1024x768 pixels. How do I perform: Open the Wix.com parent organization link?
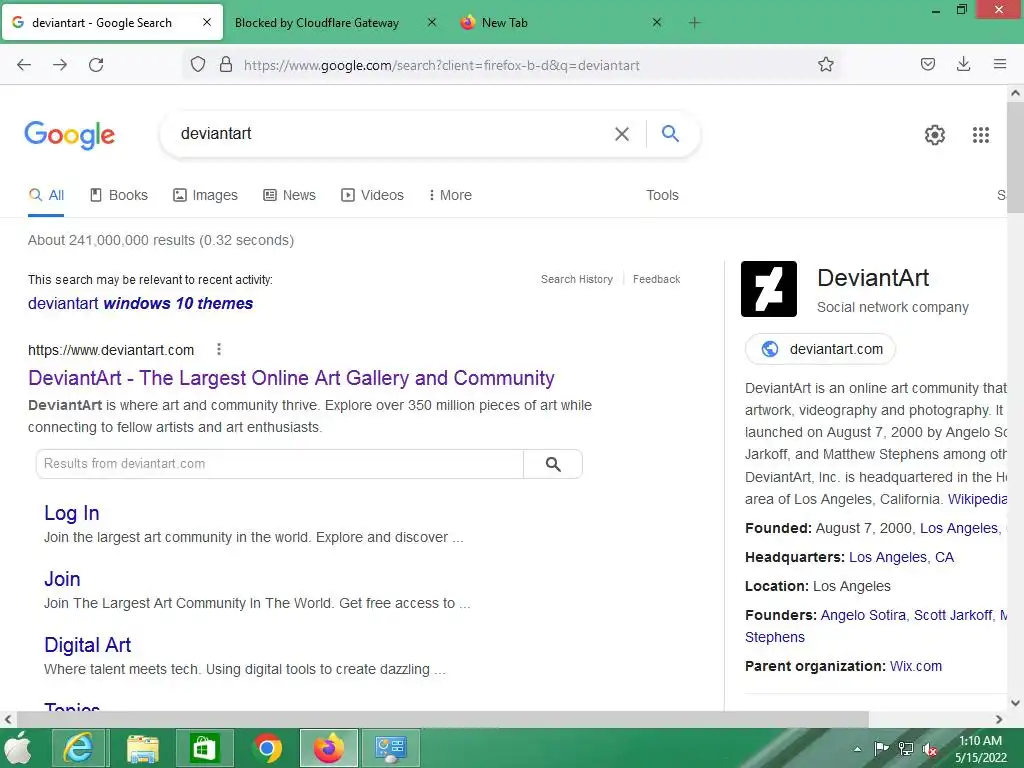916,667
